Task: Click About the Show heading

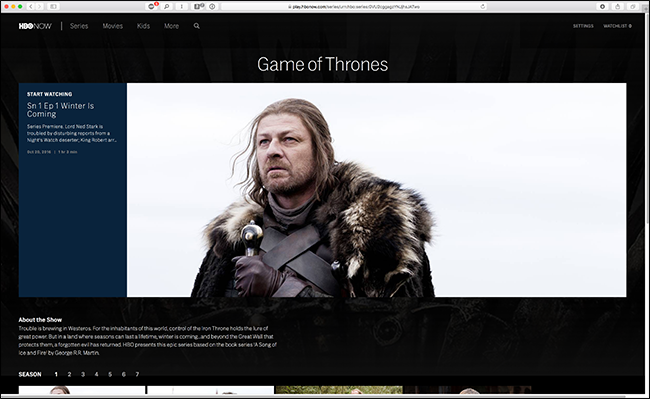Action: pos(40,320)
